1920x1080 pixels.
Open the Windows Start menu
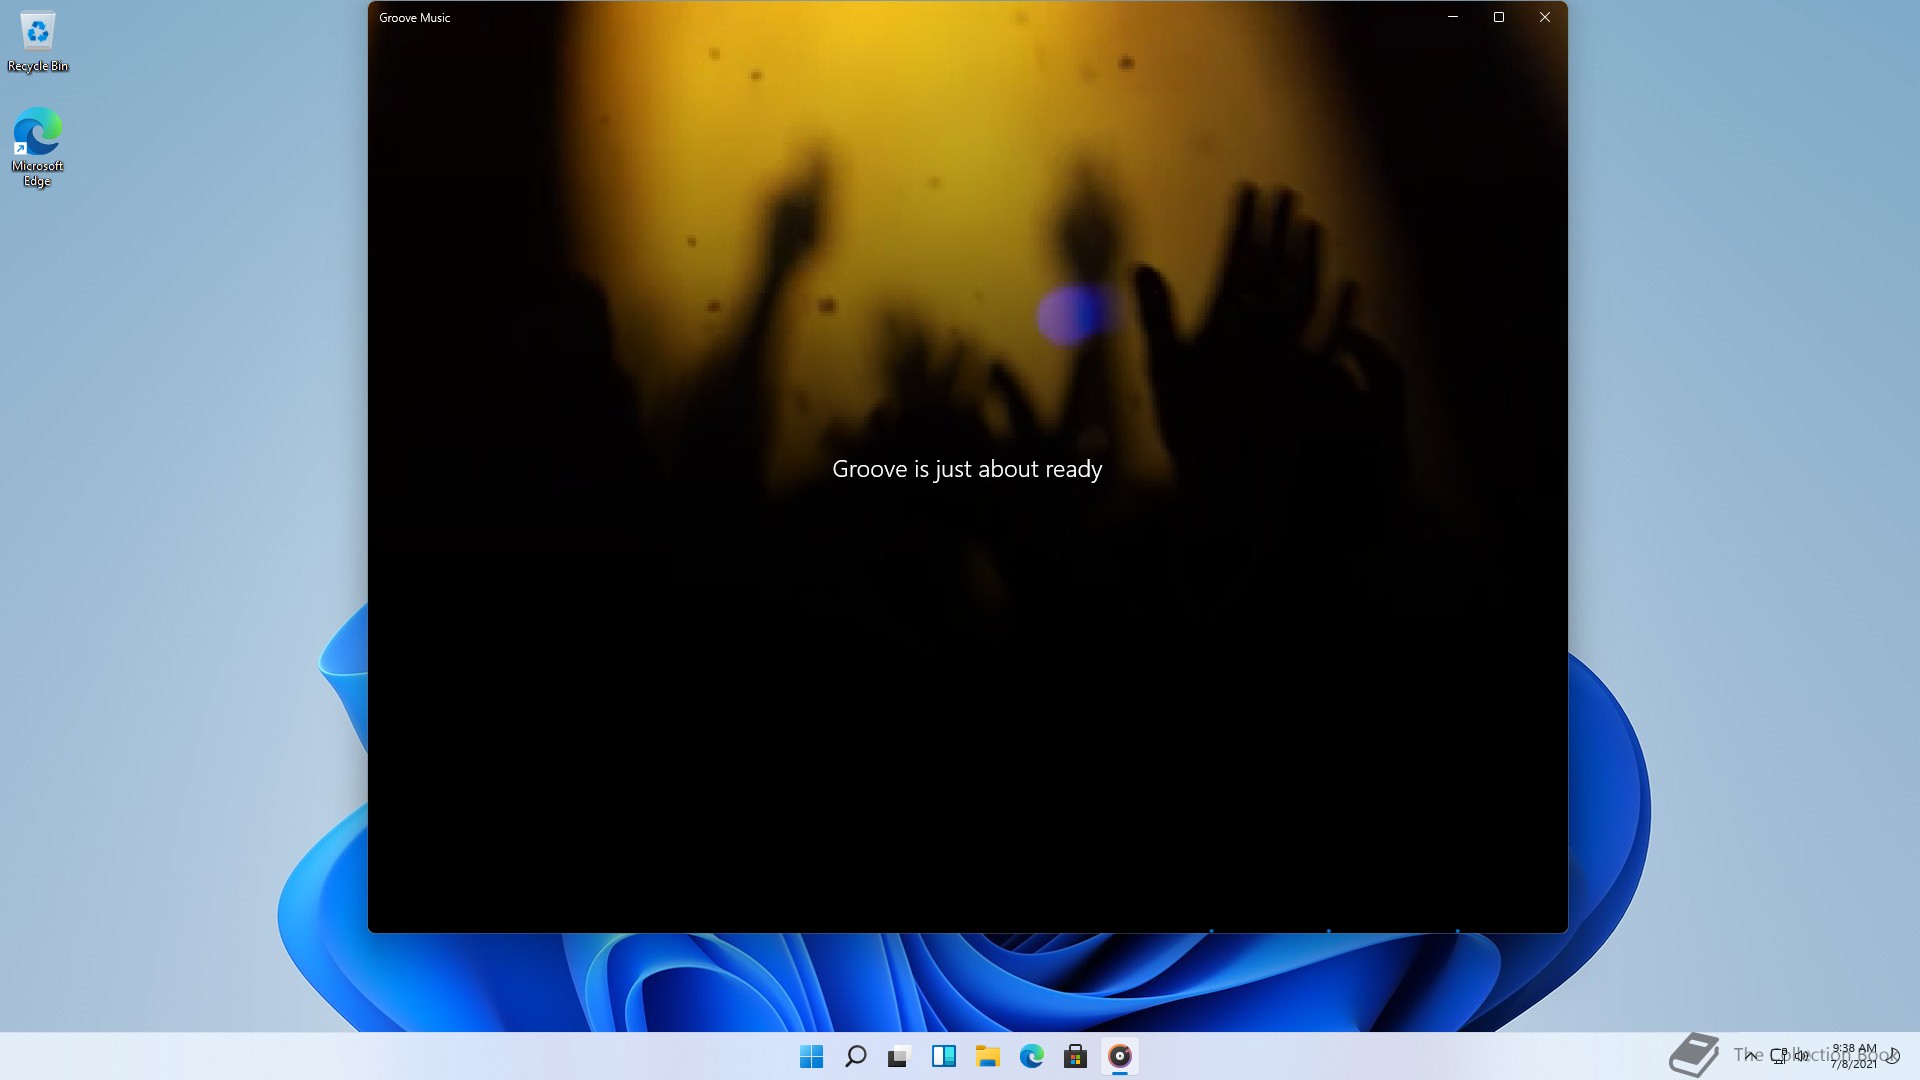[811, 1056]
